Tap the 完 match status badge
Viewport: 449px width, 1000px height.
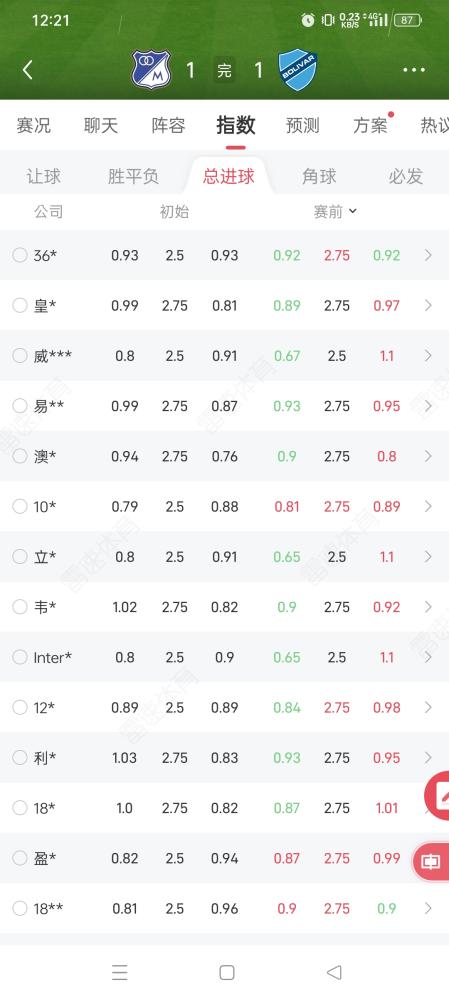[x=224, y=70]
